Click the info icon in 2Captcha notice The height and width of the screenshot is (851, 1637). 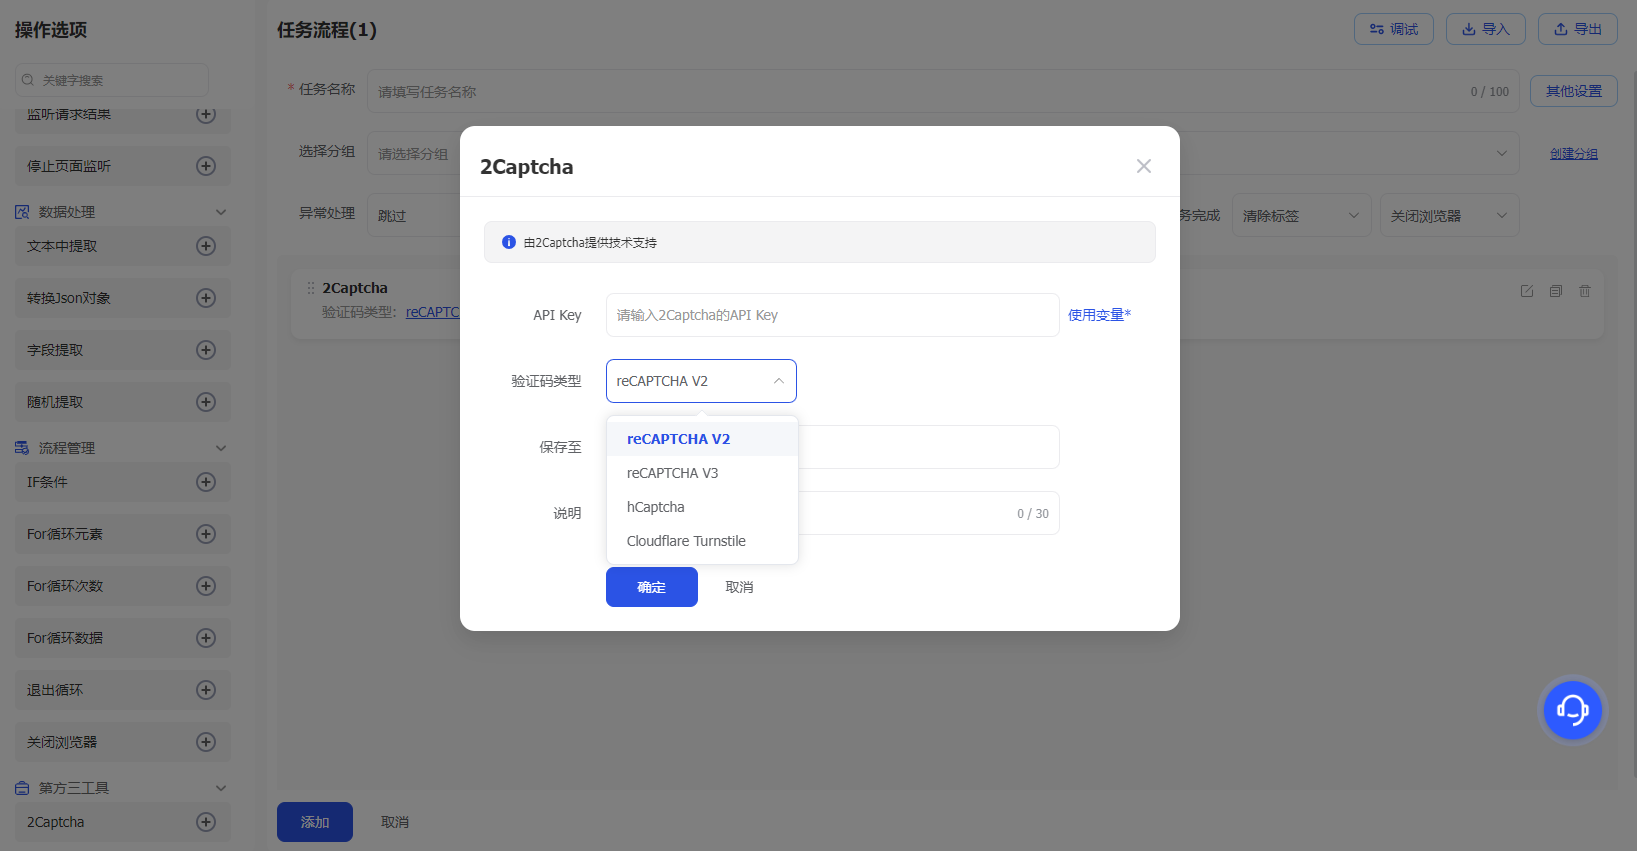pyautogui.click(x=509, y=242)
